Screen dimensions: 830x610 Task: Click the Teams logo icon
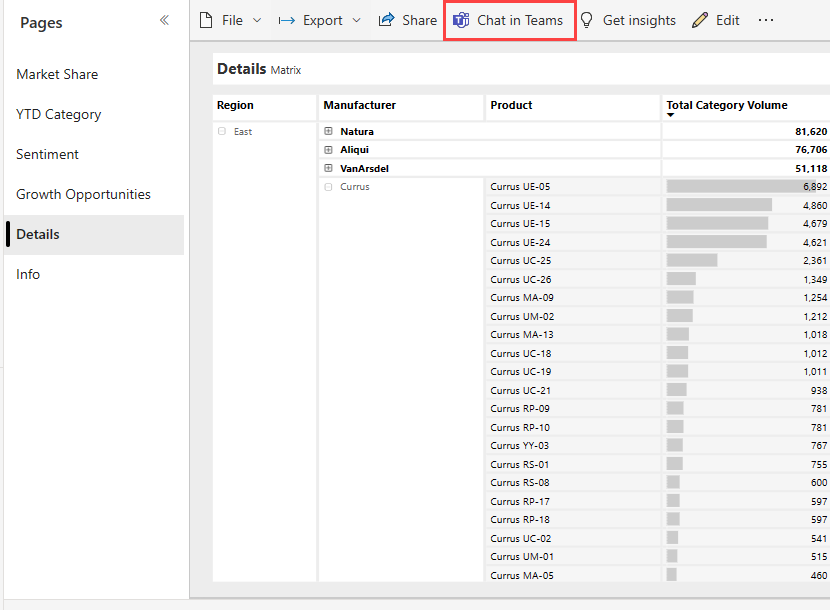(461, 20)
